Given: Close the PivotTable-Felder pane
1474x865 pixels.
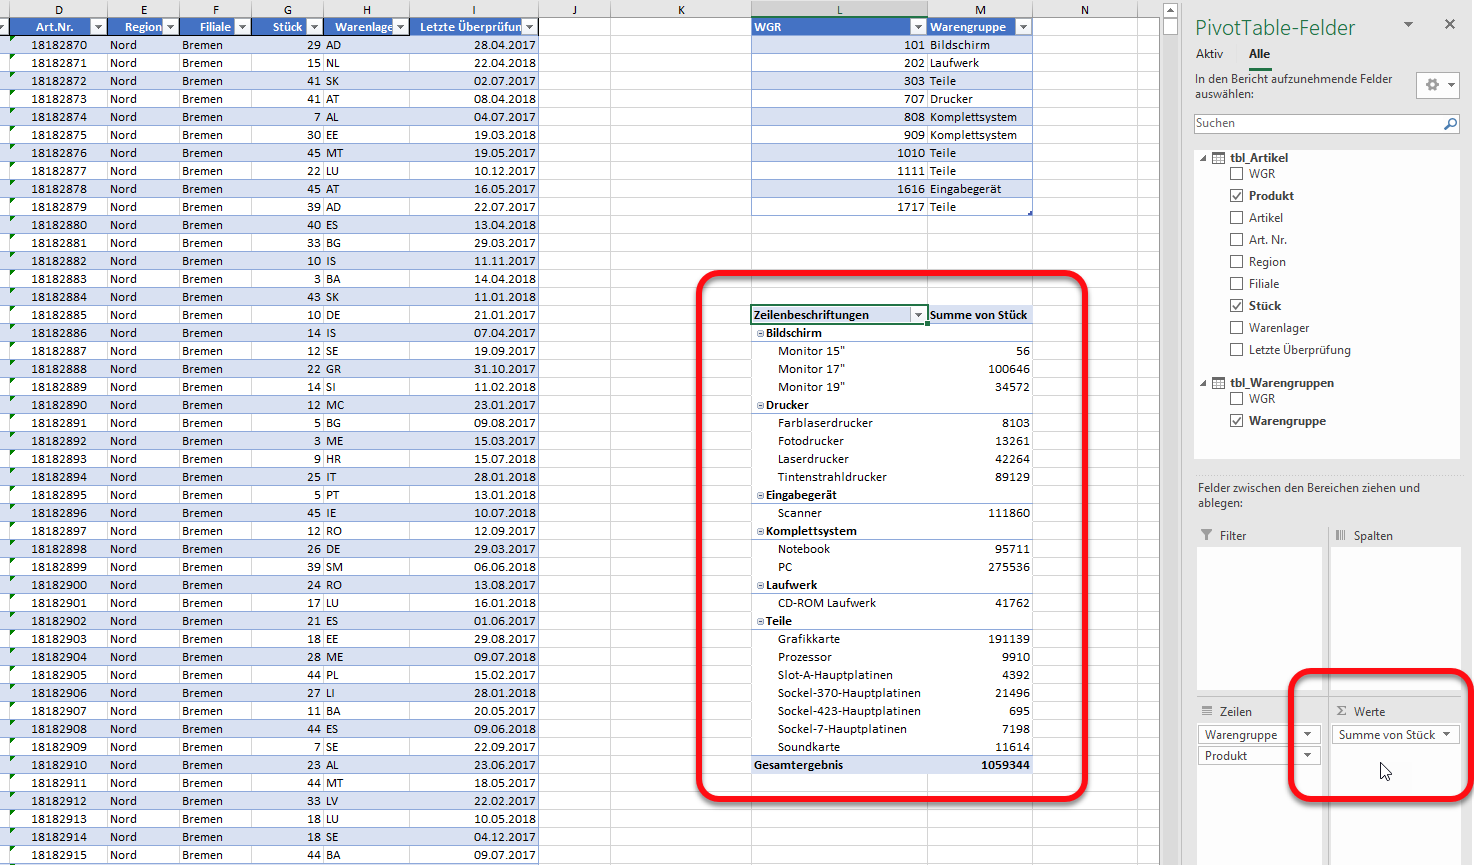Looking at the screenshot, I should coord(1449,25).
